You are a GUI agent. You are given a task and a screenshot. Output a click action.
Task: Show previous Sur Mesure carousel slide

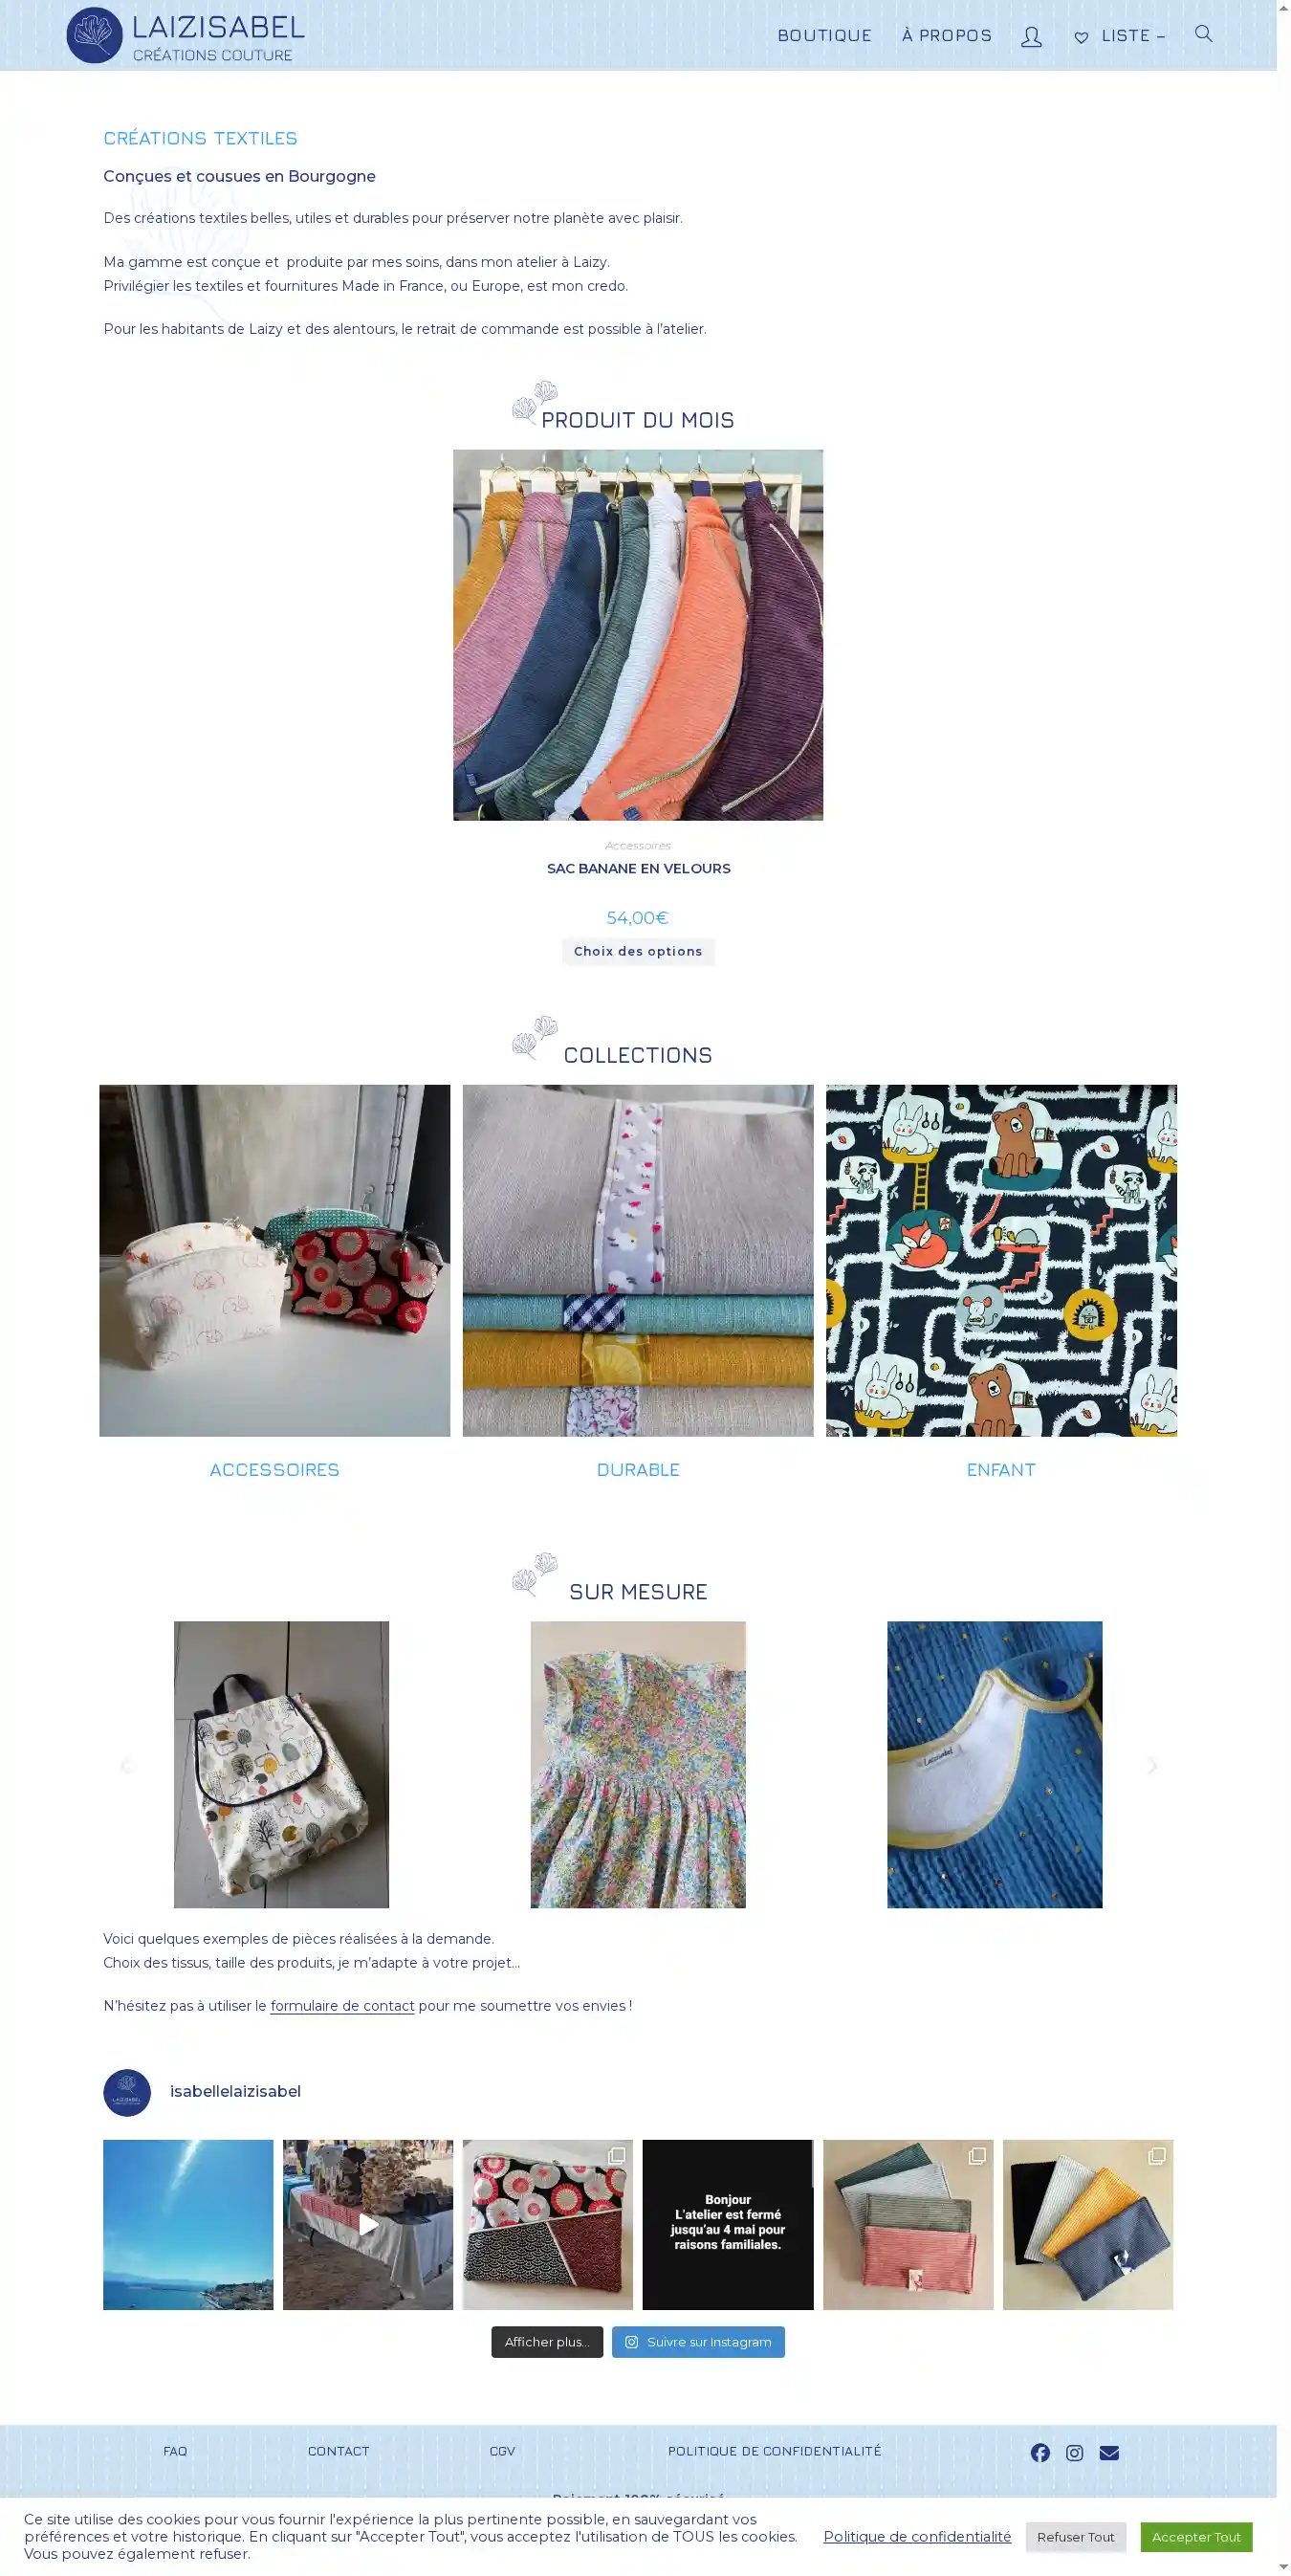[125, 1765]
